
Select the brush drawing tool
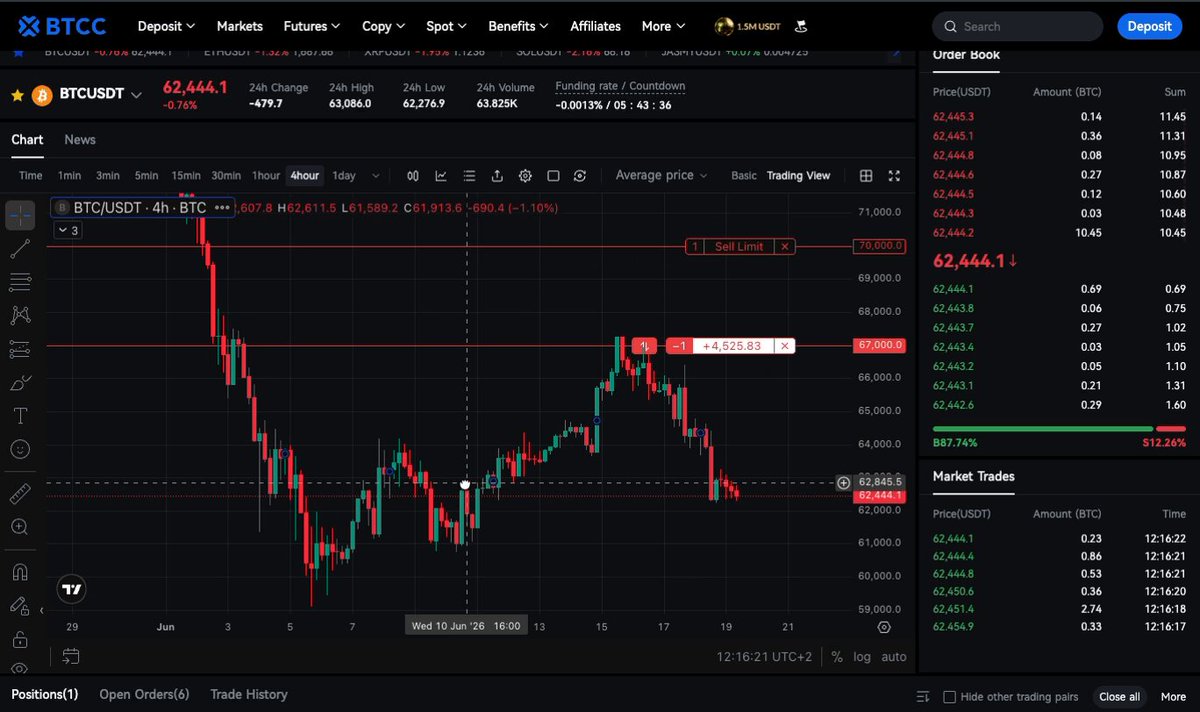[x=20, y=382]
